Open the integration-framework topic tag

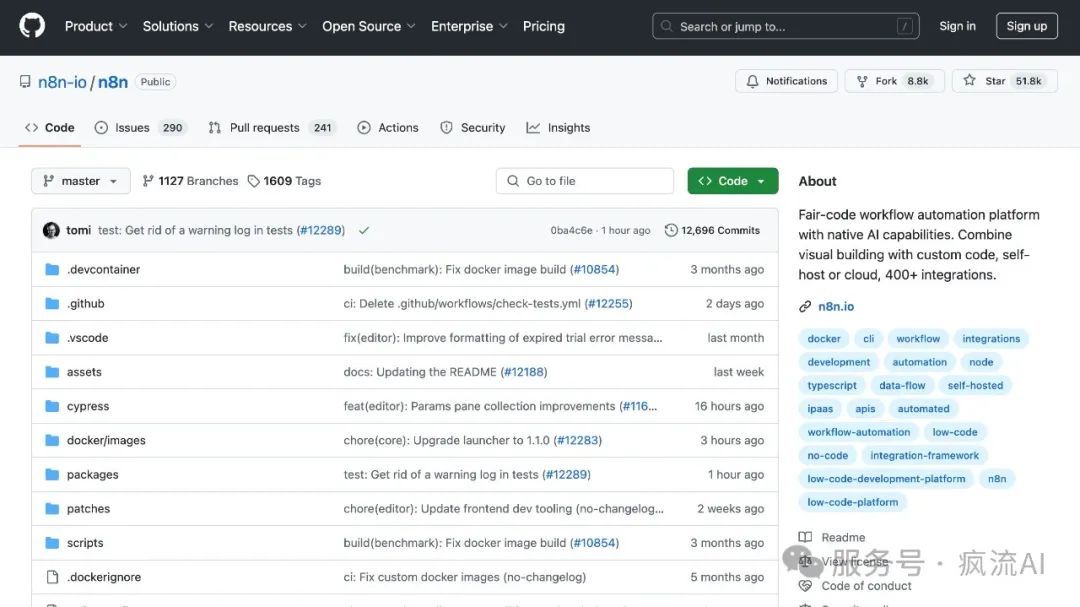[x=924, y=455]
